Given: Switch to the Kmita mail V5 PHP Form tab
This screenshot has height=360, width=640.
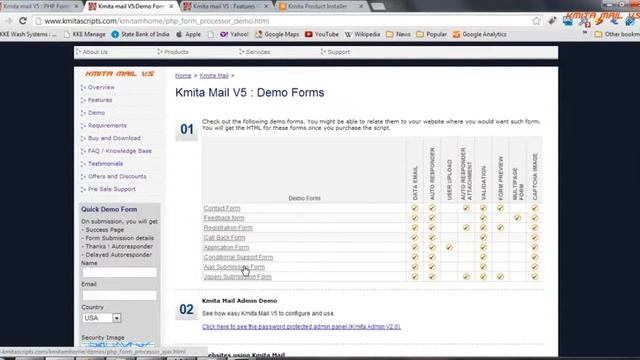Looking at the screenshot, I should (x=39, y=6).
